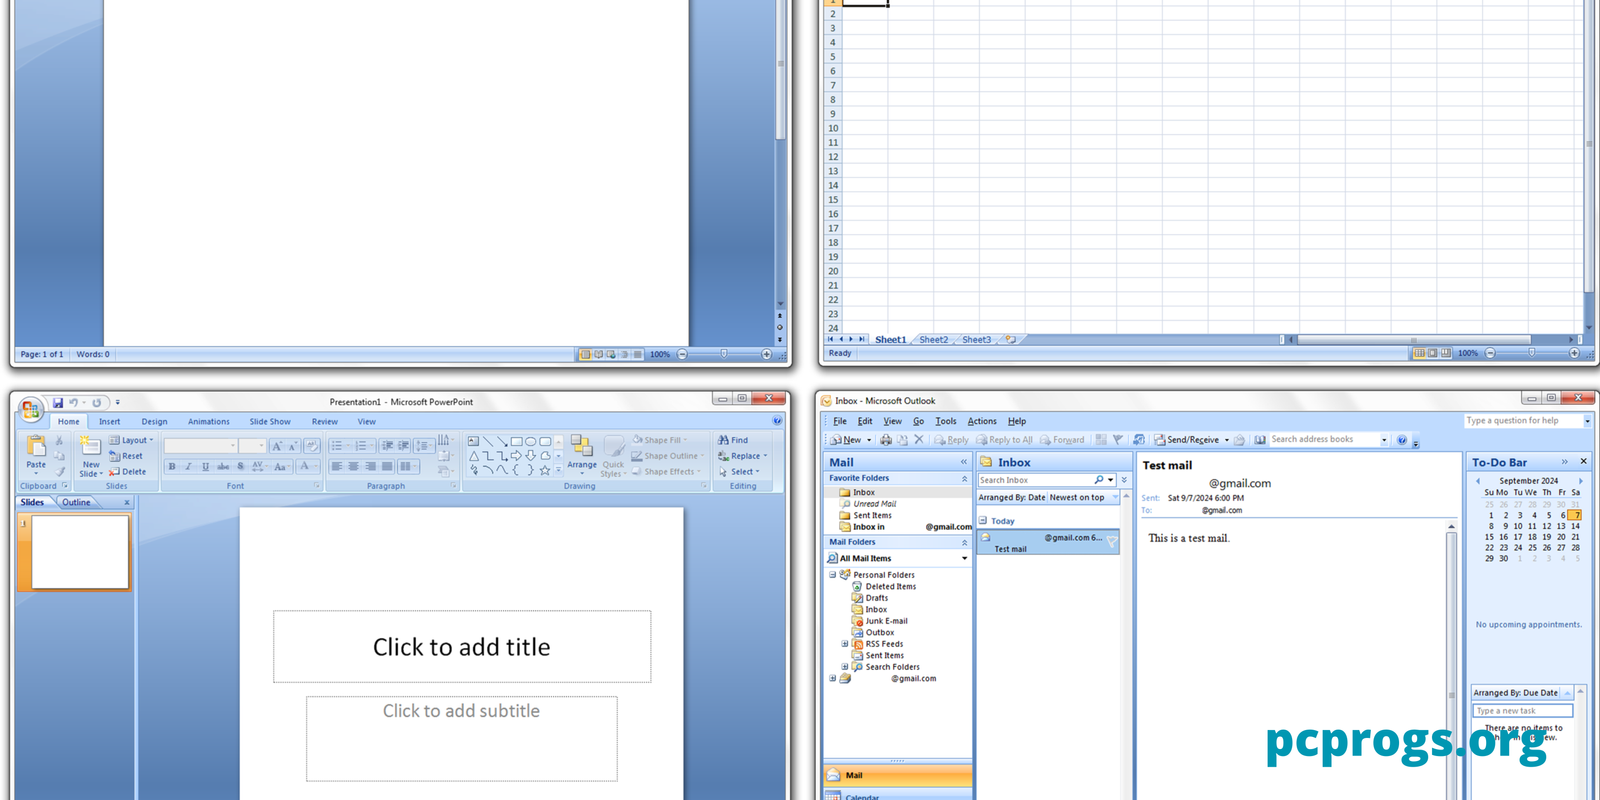Select the star shape in shapes gallery

[x=544, y=470]
